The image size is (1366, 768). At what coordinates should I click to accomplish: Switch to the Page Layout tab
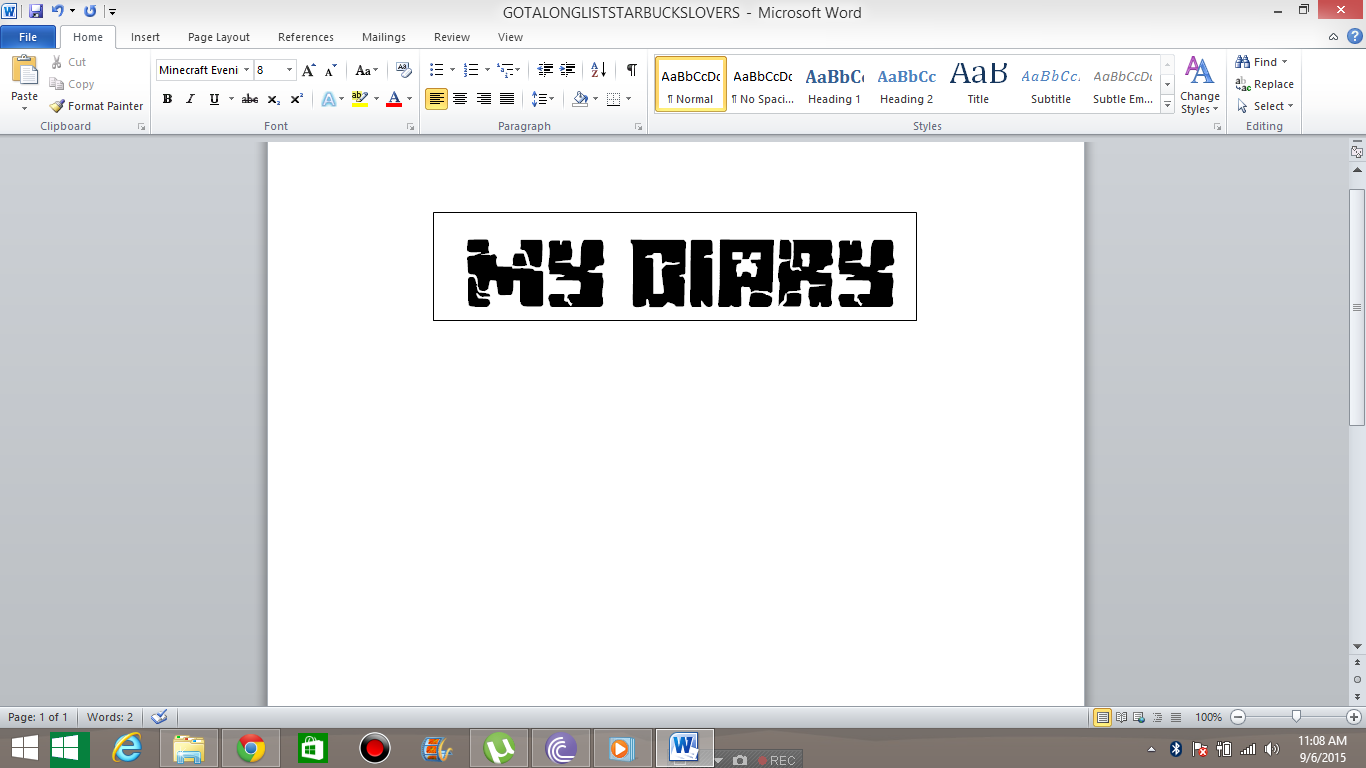coord(219,37)
